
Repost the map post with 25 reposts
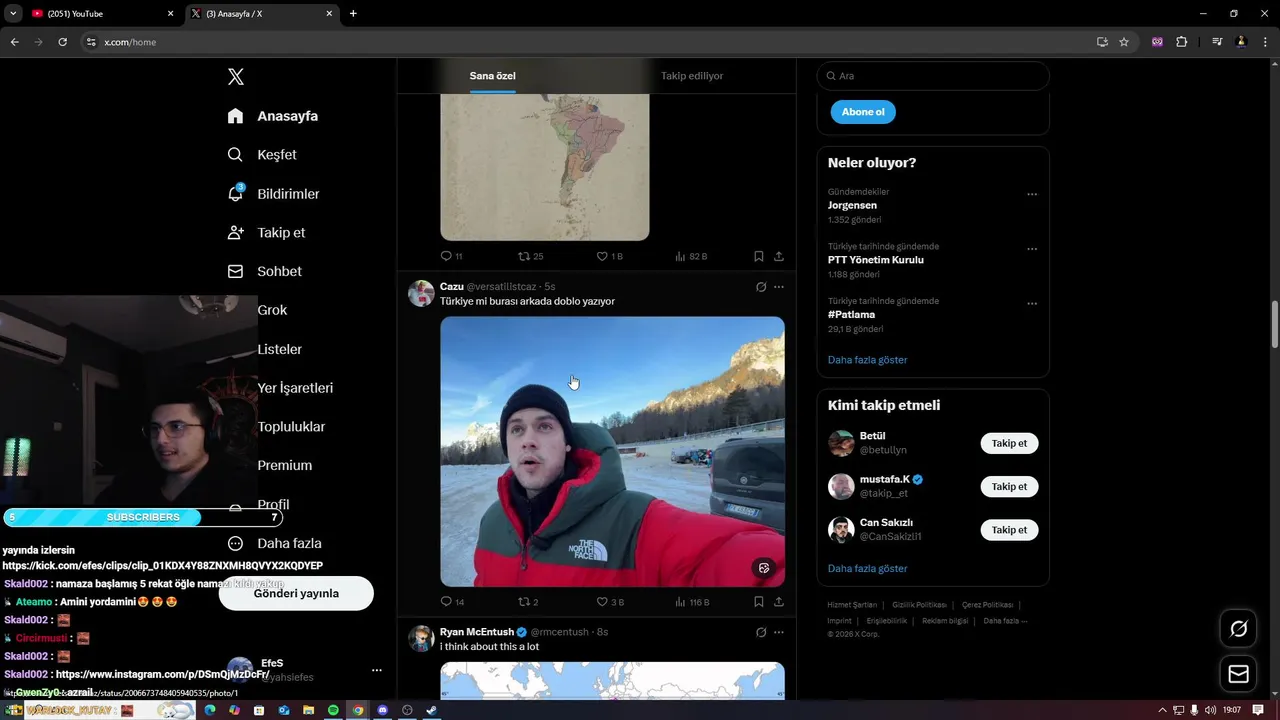(x=530, y=256)
